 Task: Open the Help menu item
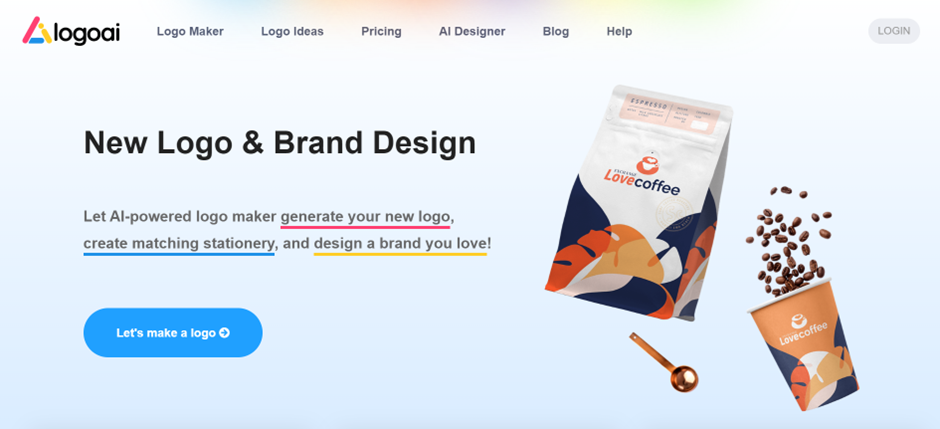619,31
